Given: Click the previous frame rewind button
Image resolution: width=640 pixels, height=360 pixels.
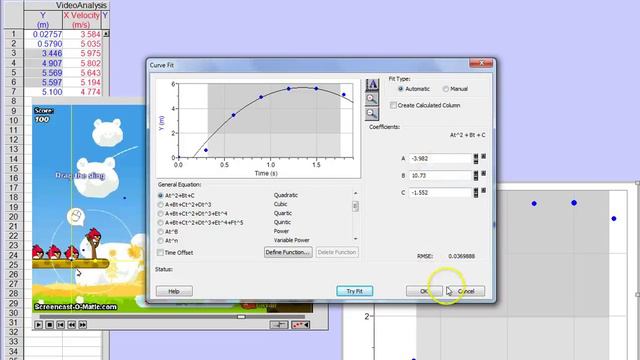Looking at the screenshot, I should coord(71,325).
